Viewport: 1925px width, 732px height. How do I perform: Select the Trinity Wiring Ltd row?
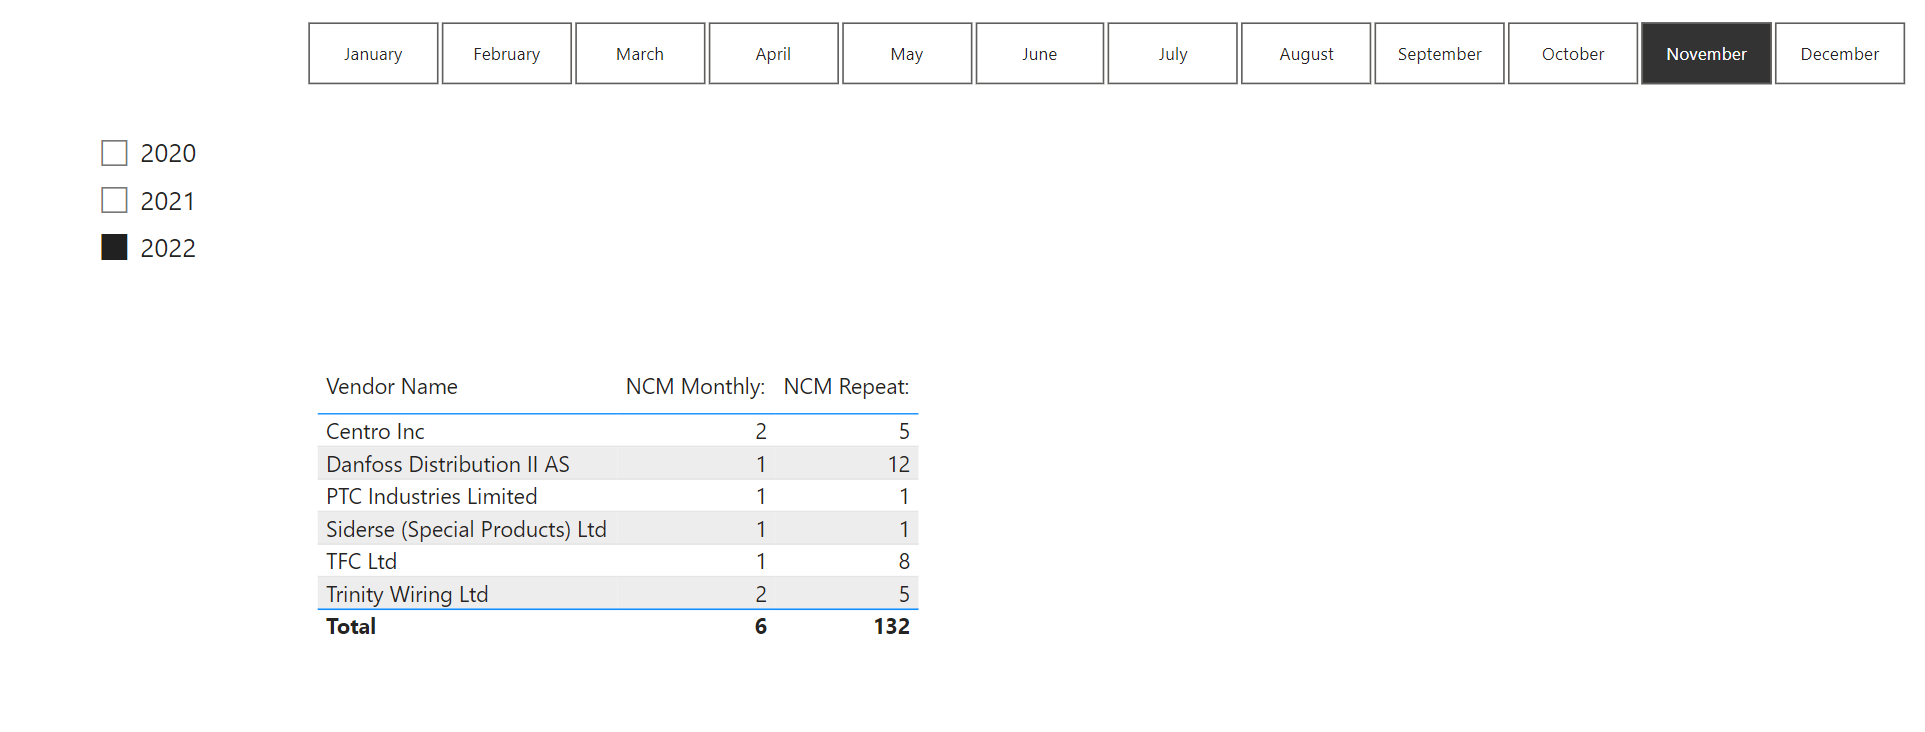coord(618,594)
